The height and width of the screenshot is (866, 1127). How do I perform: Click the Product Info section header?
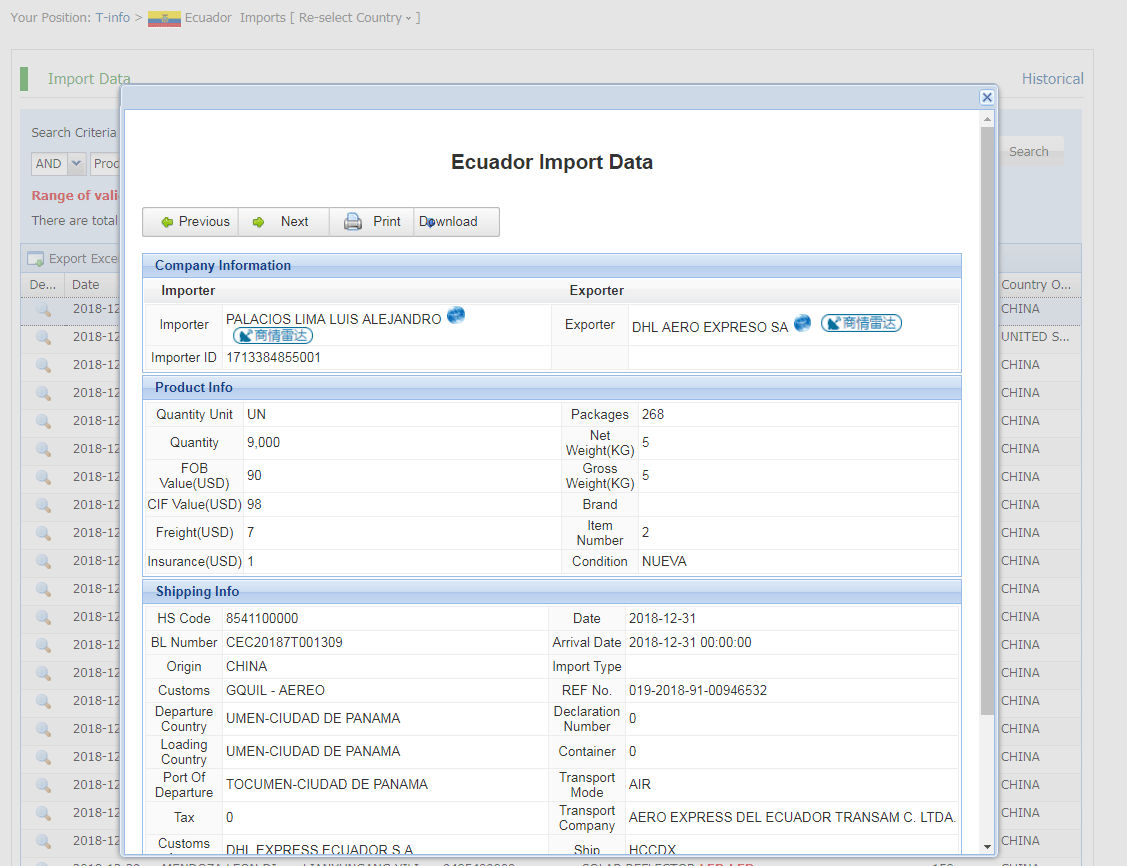[x=551, y=387]
